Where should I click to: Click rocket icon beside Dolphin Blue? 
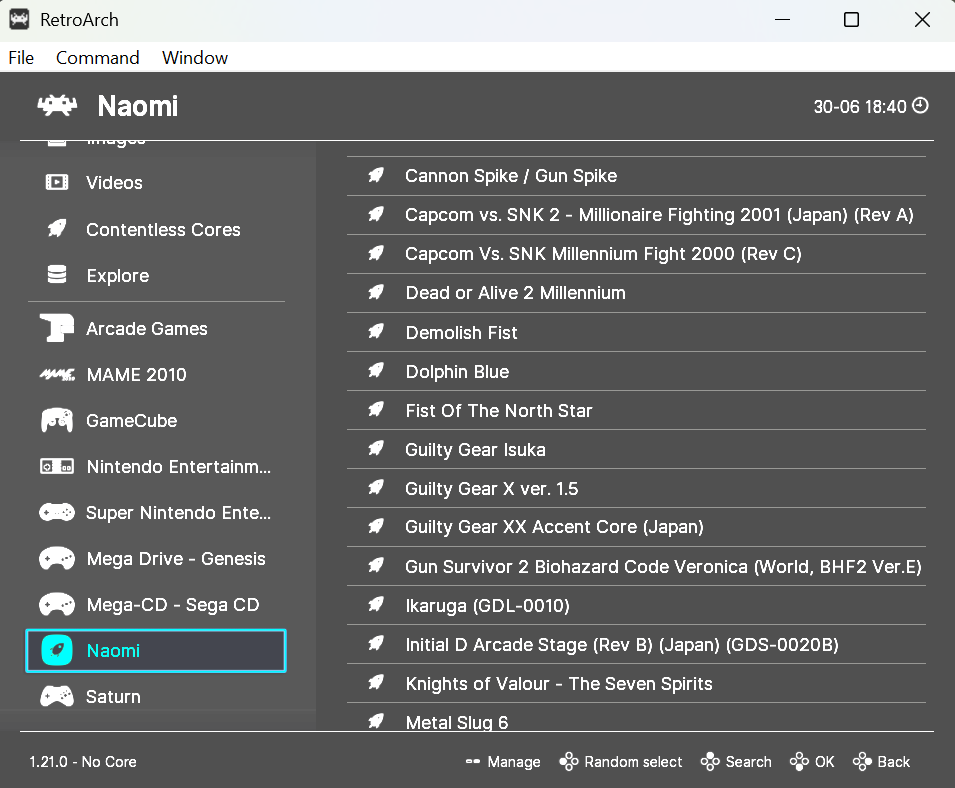(x=376, y=371)
